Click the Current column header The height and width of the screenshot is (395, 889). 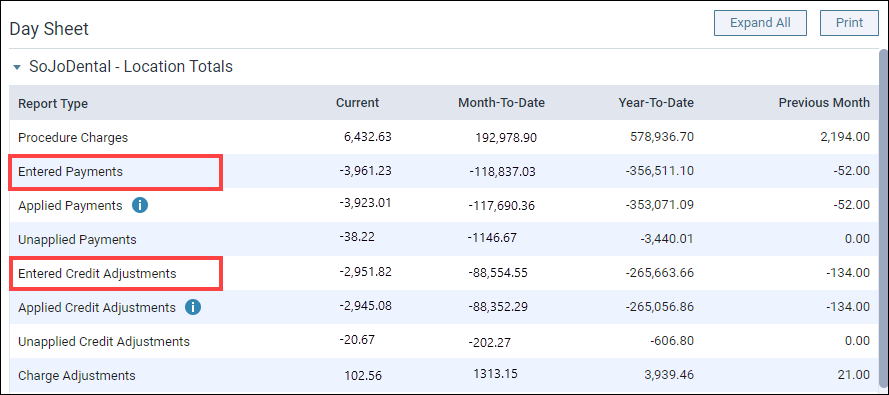click(x=358, y=103)
